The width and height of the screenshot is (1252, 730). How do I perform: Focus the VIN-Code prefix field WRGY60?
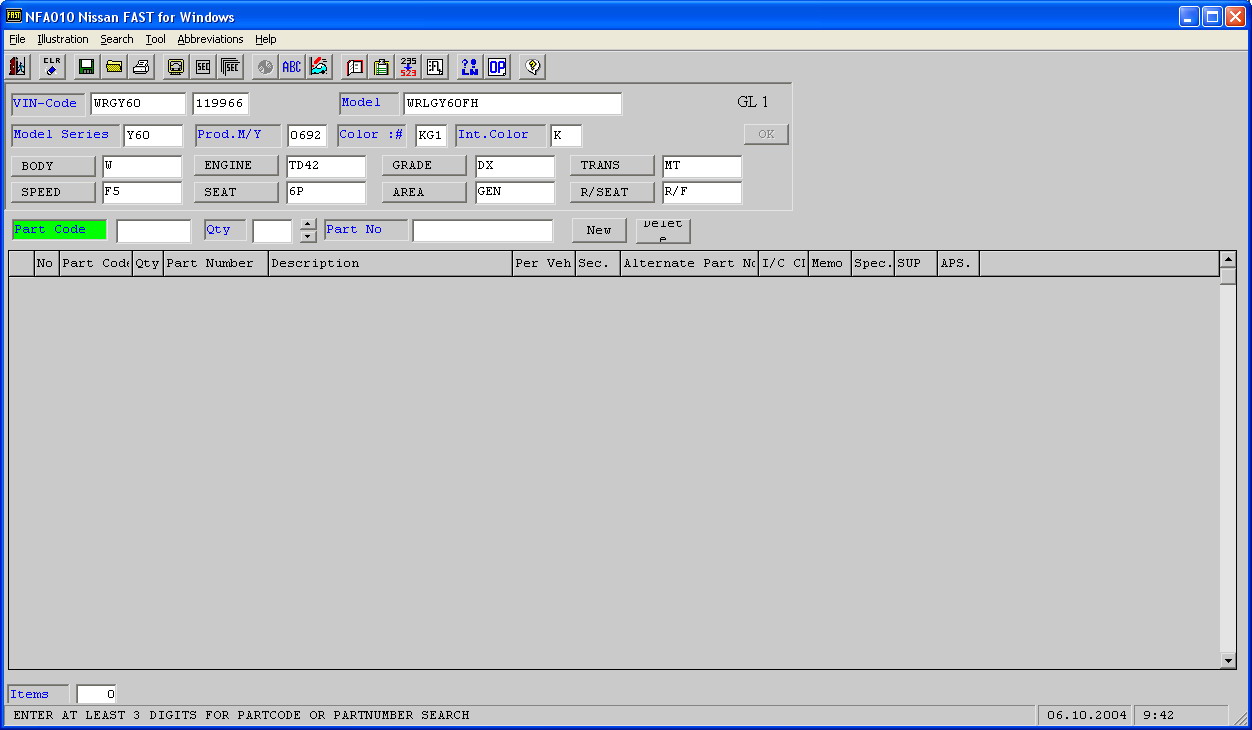138,104
